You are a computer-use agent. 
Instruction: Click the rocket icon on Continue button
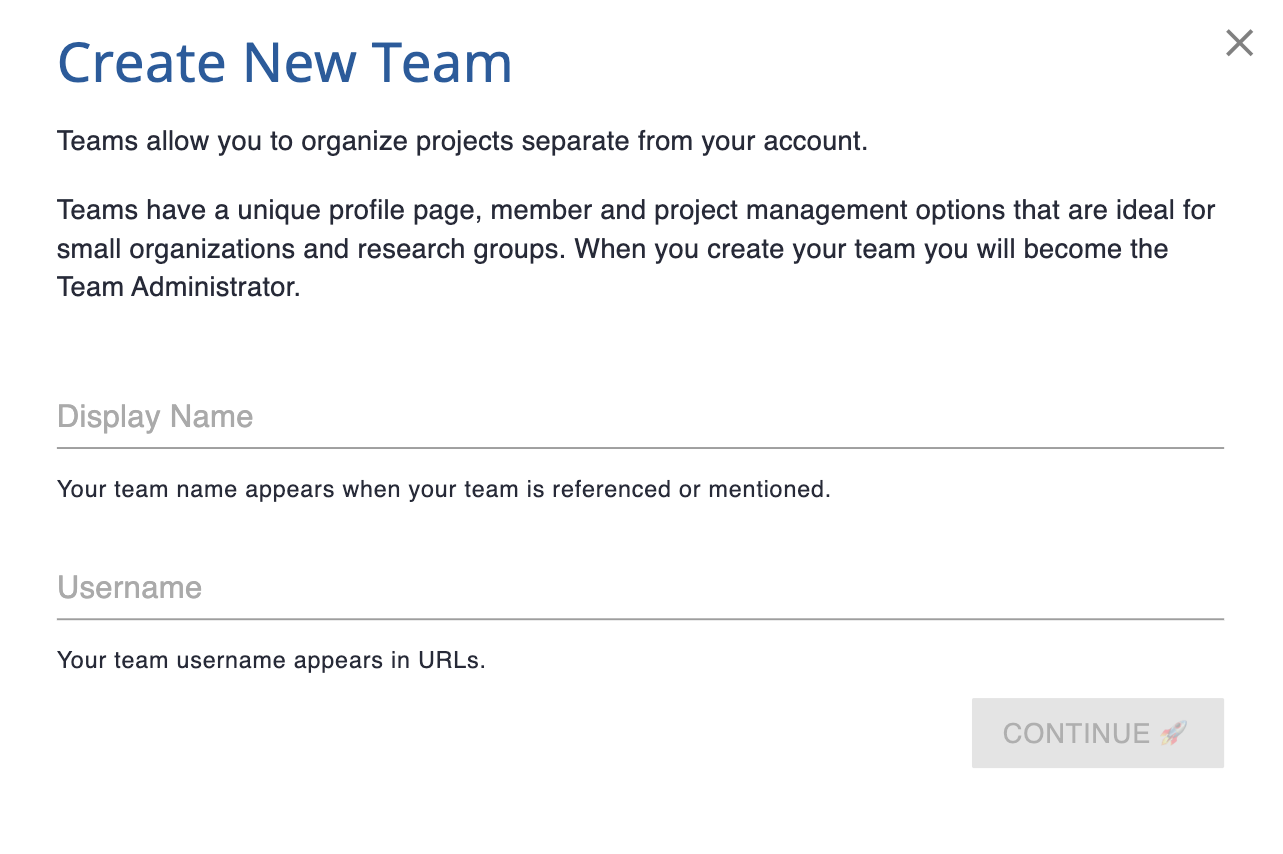click(x=1173, y=733)
